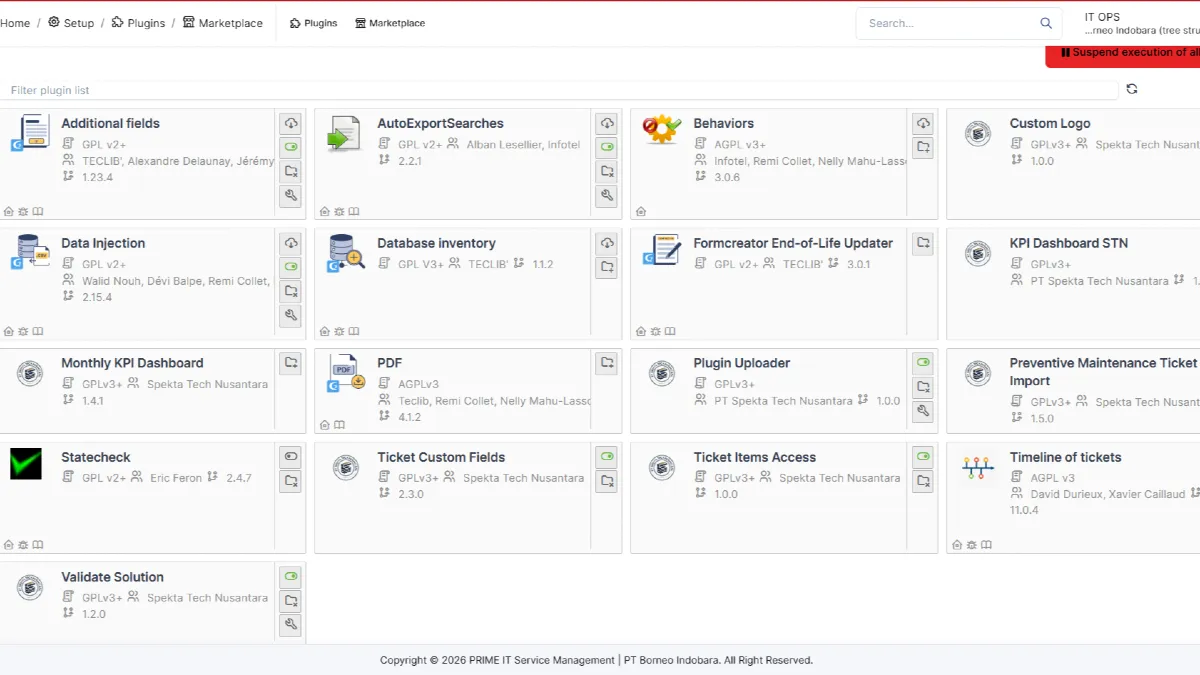Click the Preventive Maintenance Ticket Import title
This screenshot has height=675, width=1200.
1103,372
